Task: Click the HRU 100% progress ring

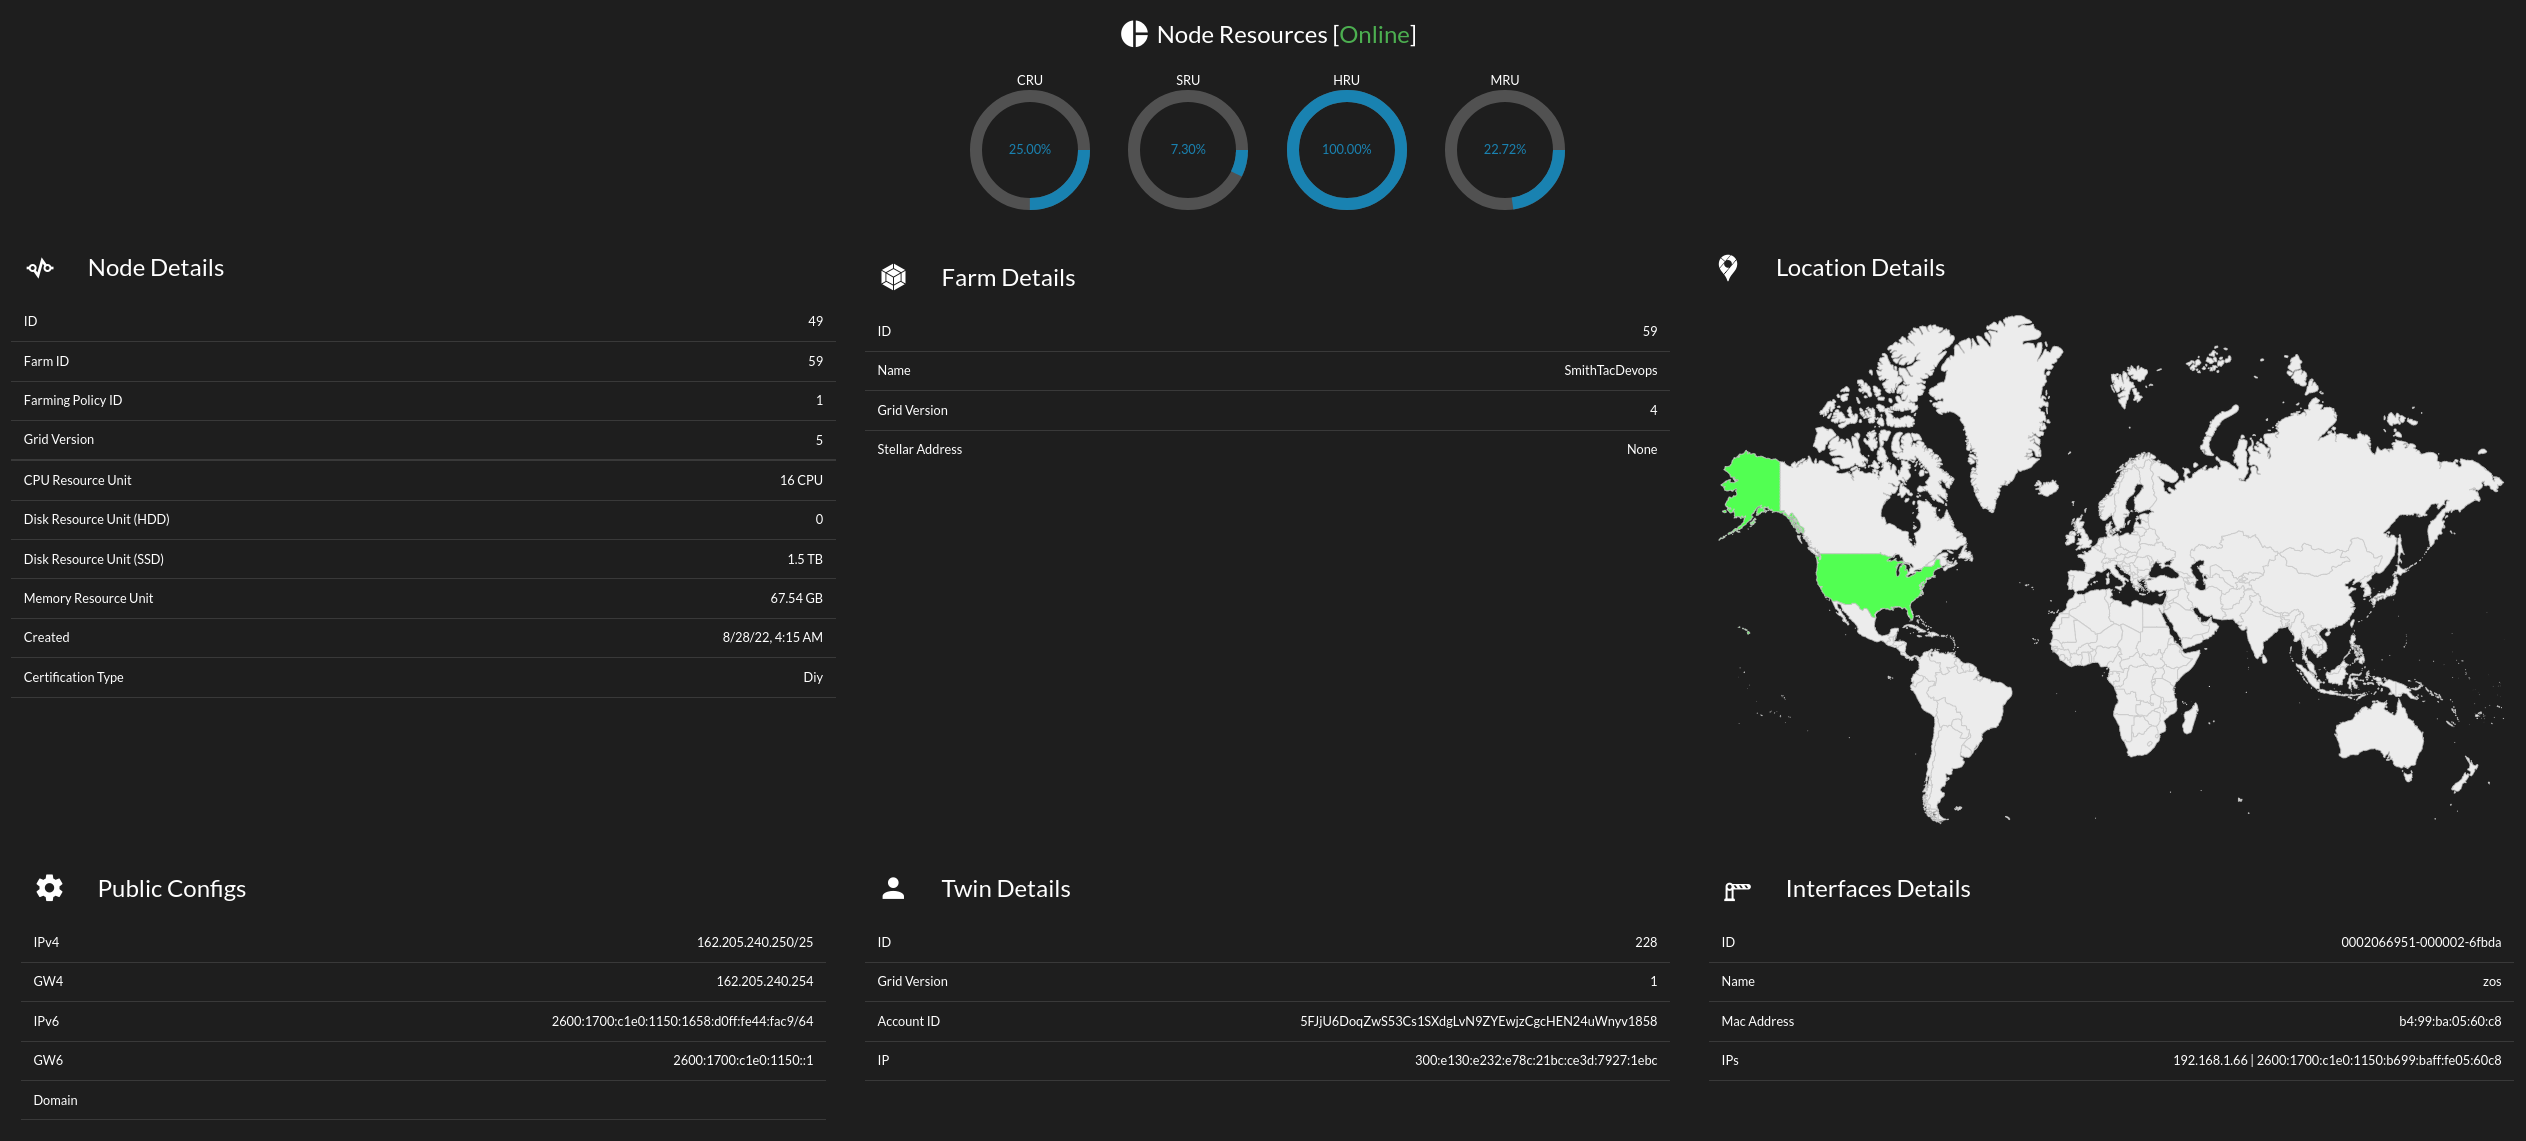Action: (1346, 150)
